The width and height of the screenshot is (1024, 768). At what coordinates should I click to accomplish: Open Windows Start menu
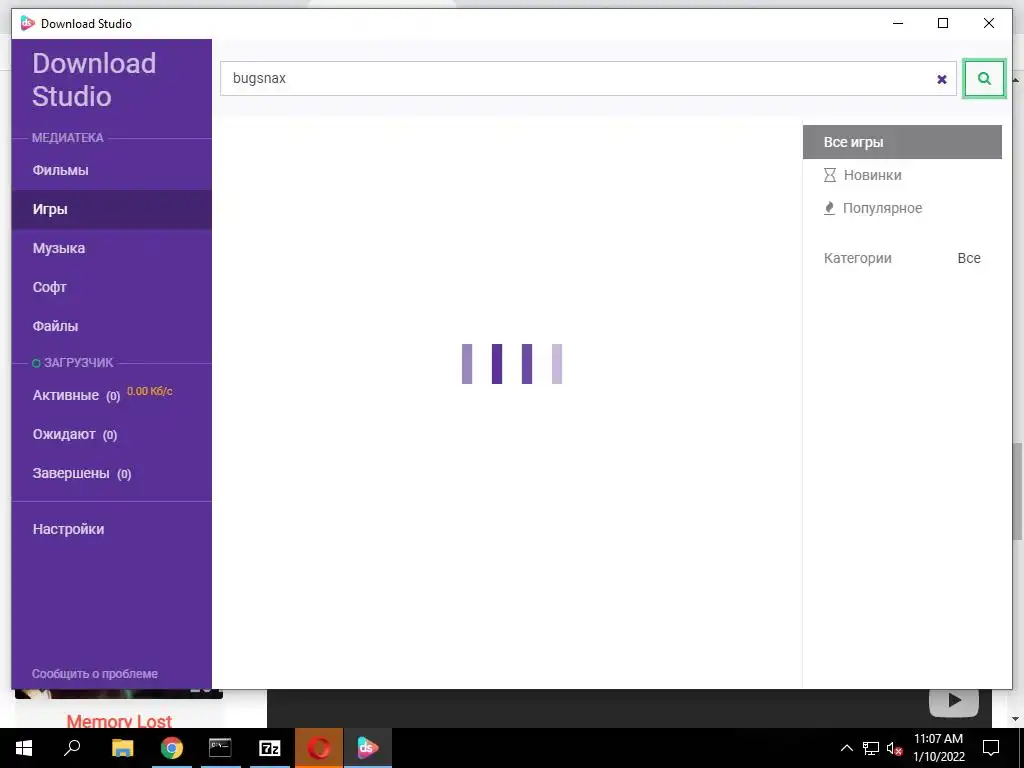pos(24,748)
